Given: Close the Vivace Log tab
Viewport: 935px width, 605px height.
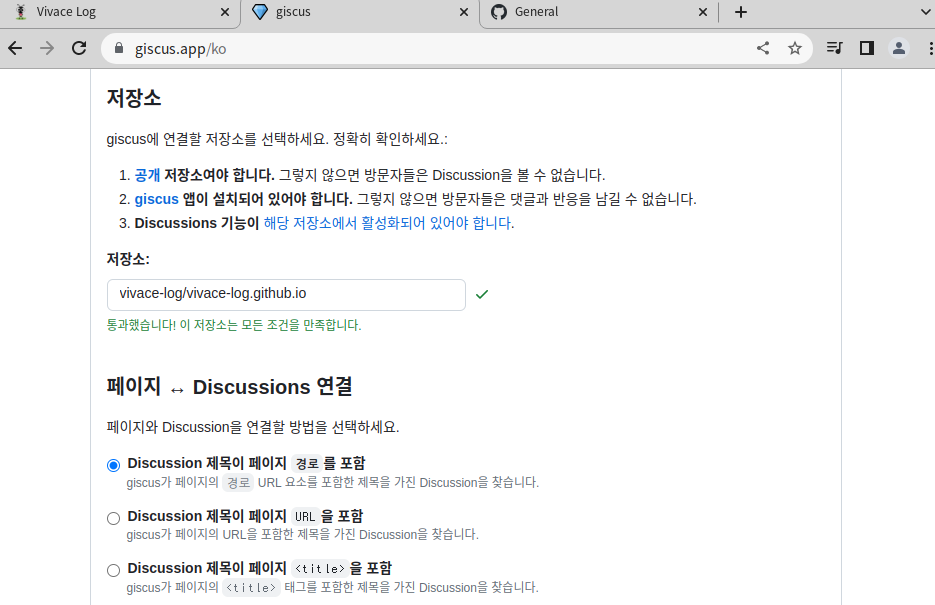Looking at the screenshot, I should tap(225, 12).
